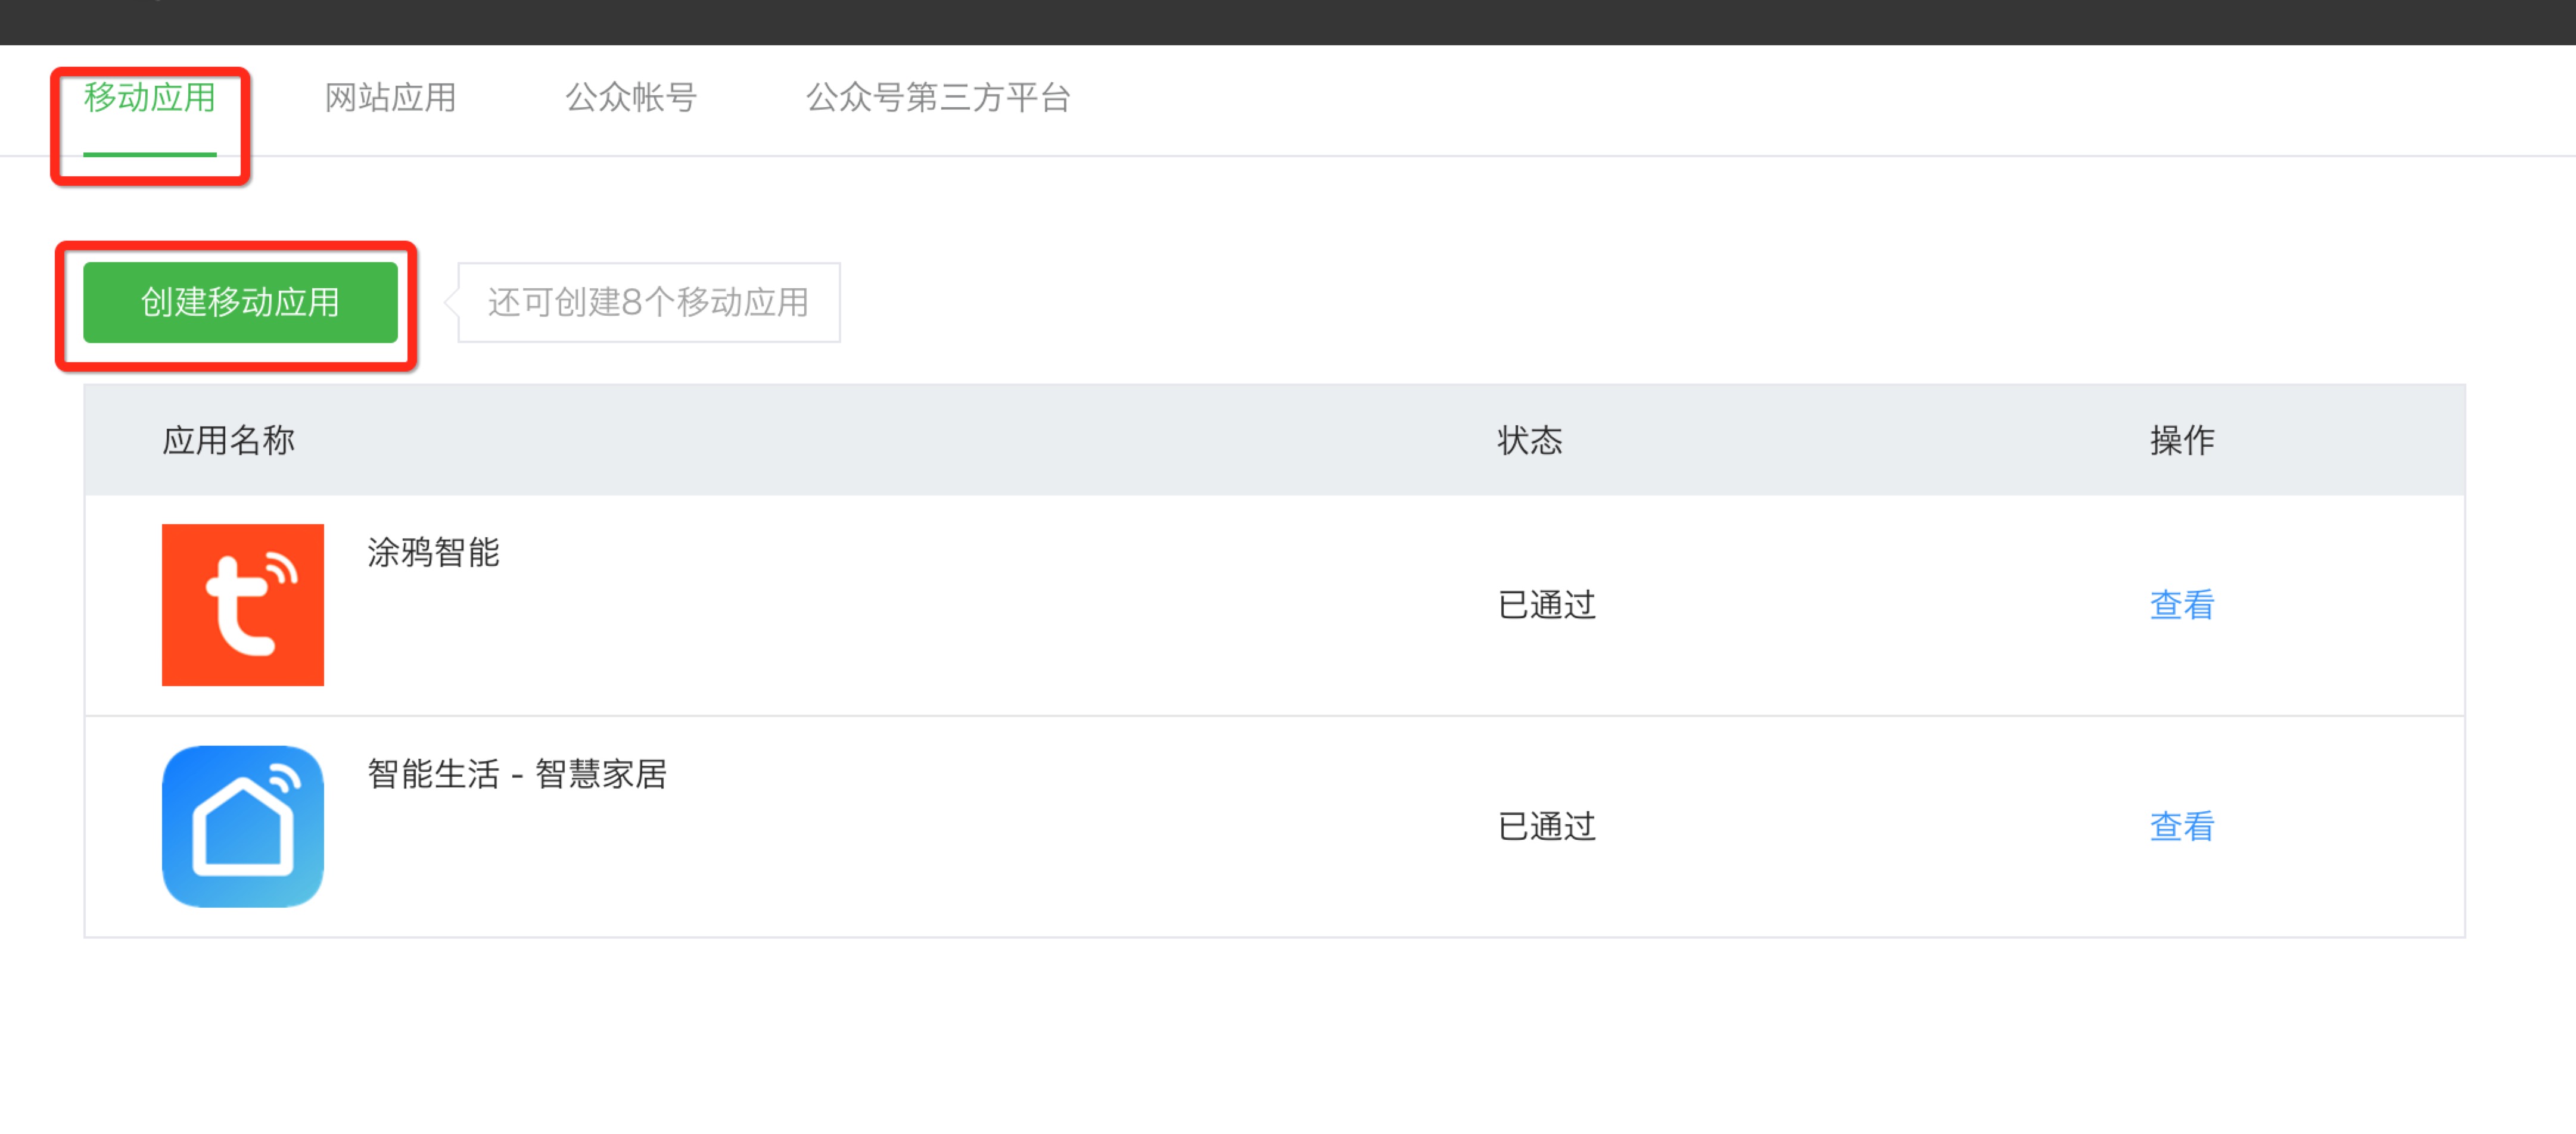Screen dimensions: 2576x1134
Task: Click 查看 link for 涂鸦智能
Action: 2181,605
